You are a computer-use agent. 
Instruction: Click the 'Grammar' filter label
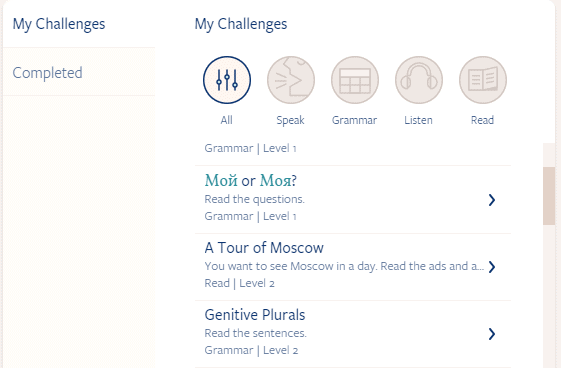click(x=355, y=120)
